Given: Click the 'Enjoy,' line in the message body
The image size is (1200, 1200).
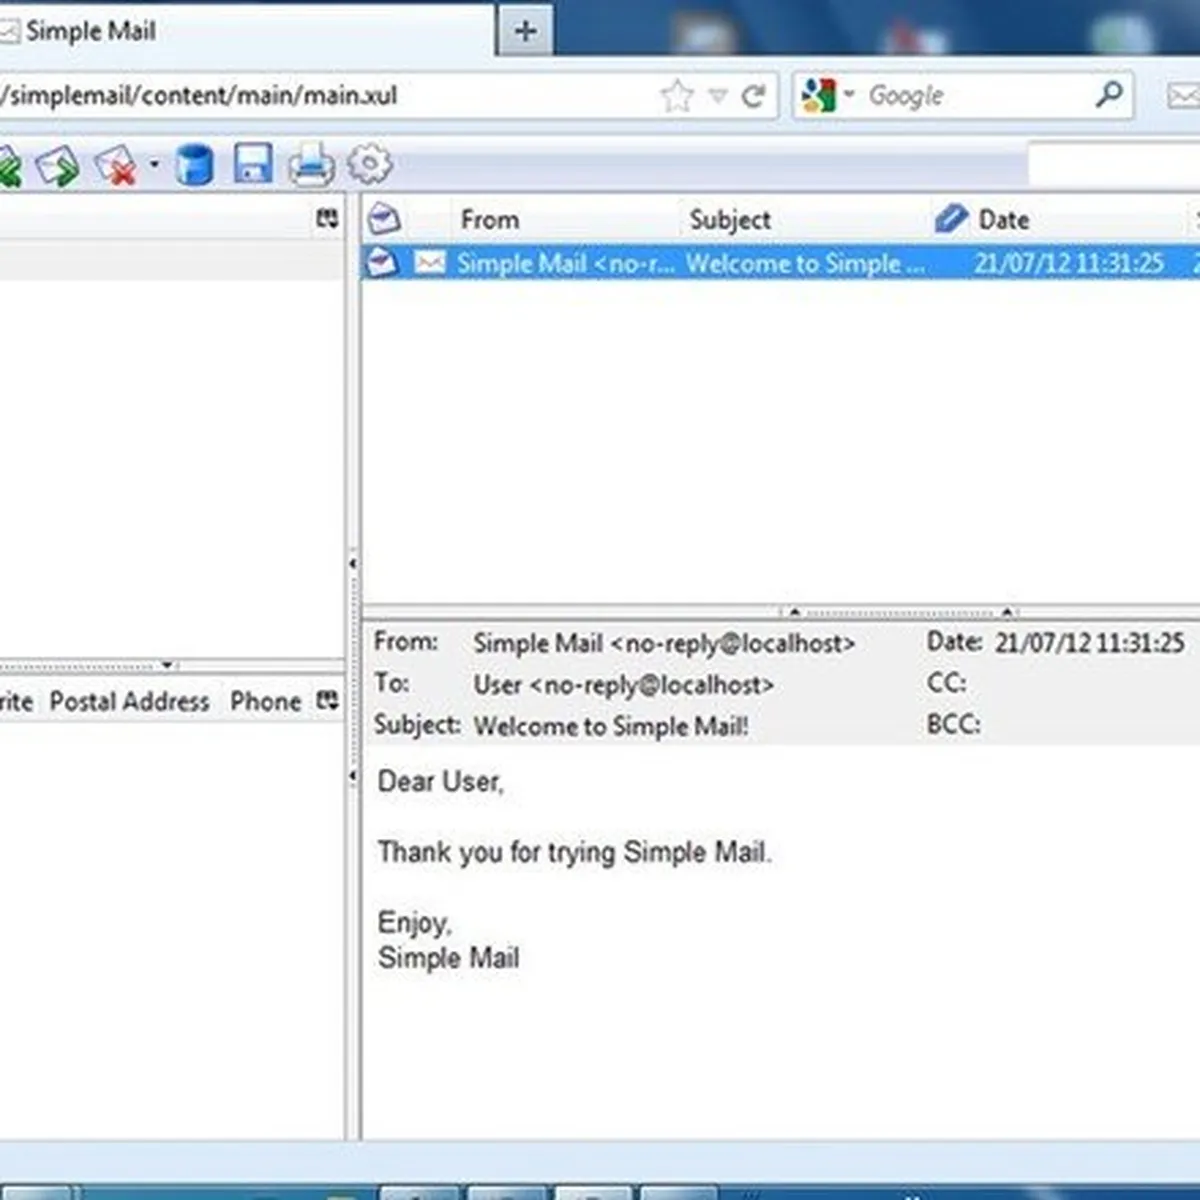Looking at the screenshot, I should (x=414, y=922).
